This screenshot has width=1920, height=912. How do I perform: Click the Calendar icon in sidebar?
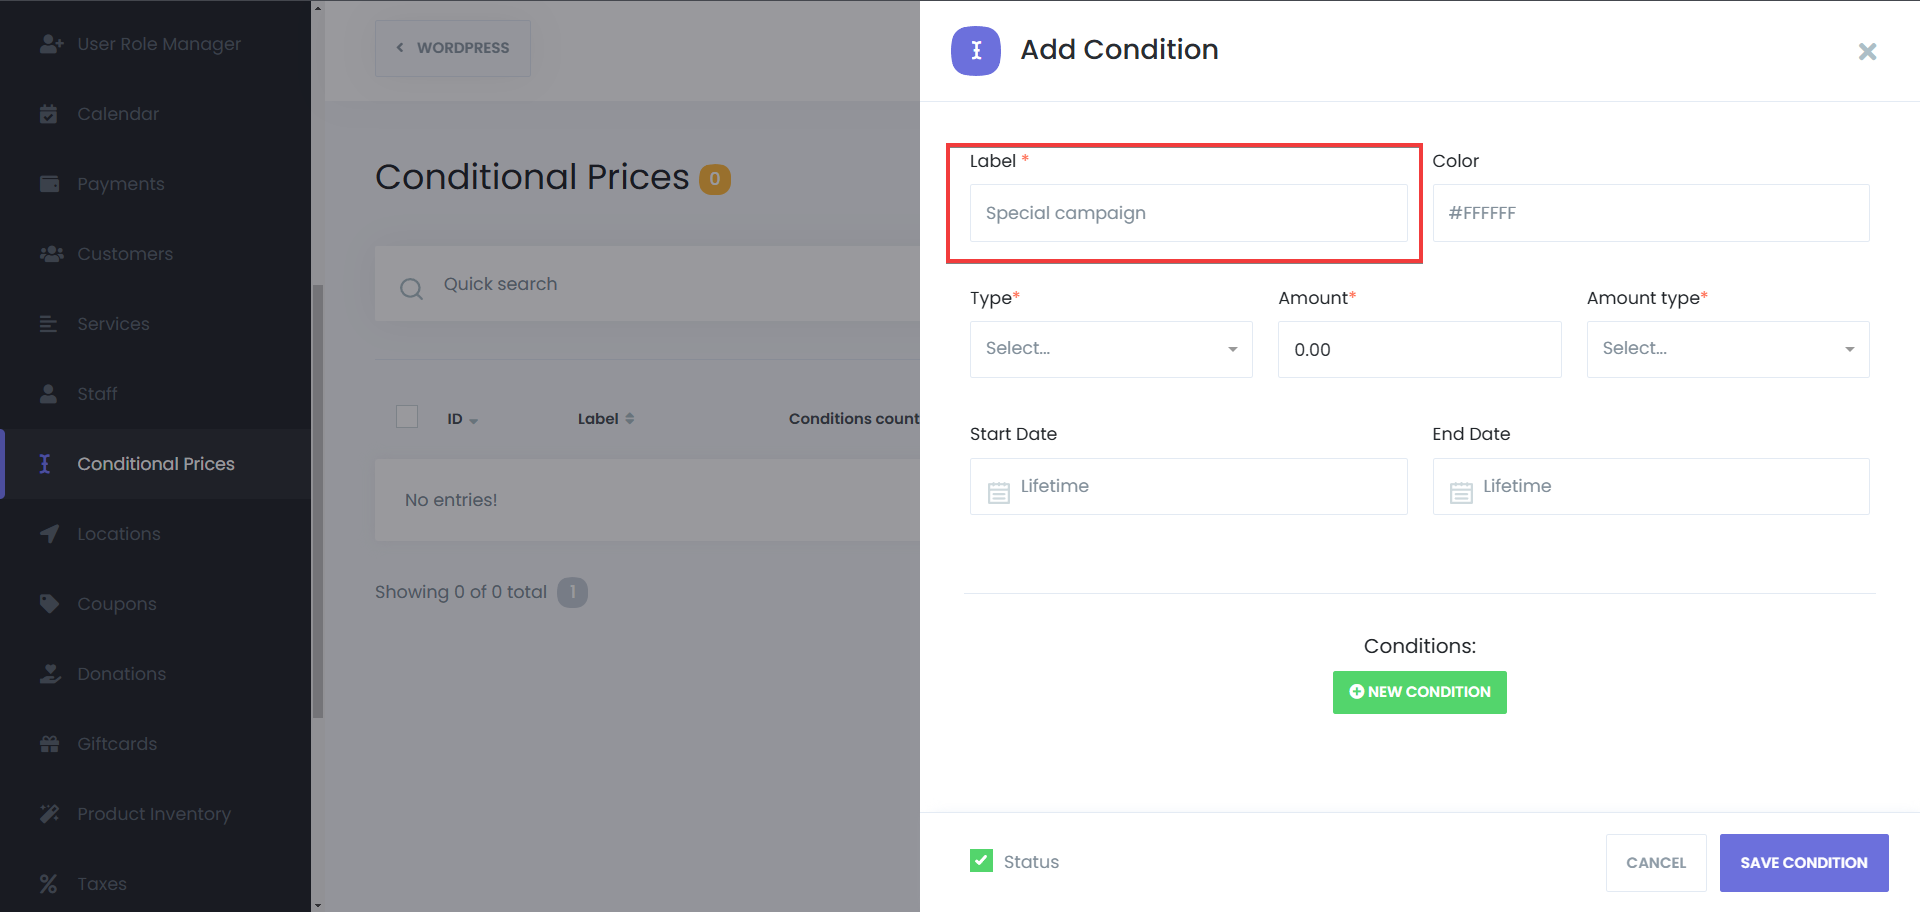[48, 114]
